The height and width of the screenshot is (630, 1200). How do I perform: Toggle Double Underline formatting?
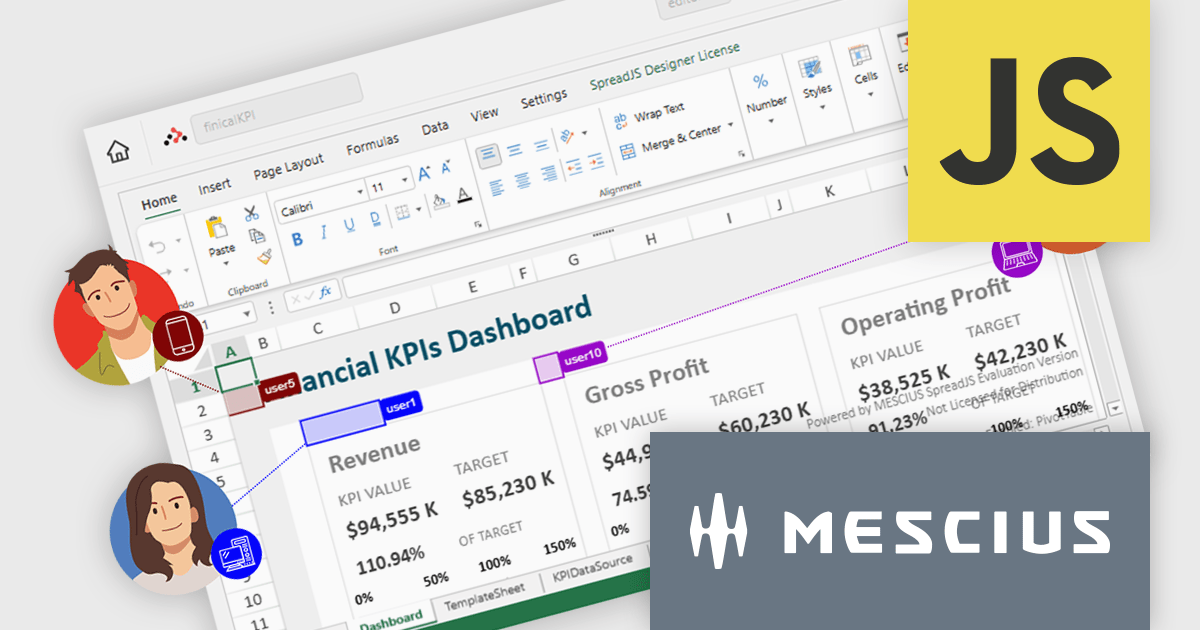(374, 218)
